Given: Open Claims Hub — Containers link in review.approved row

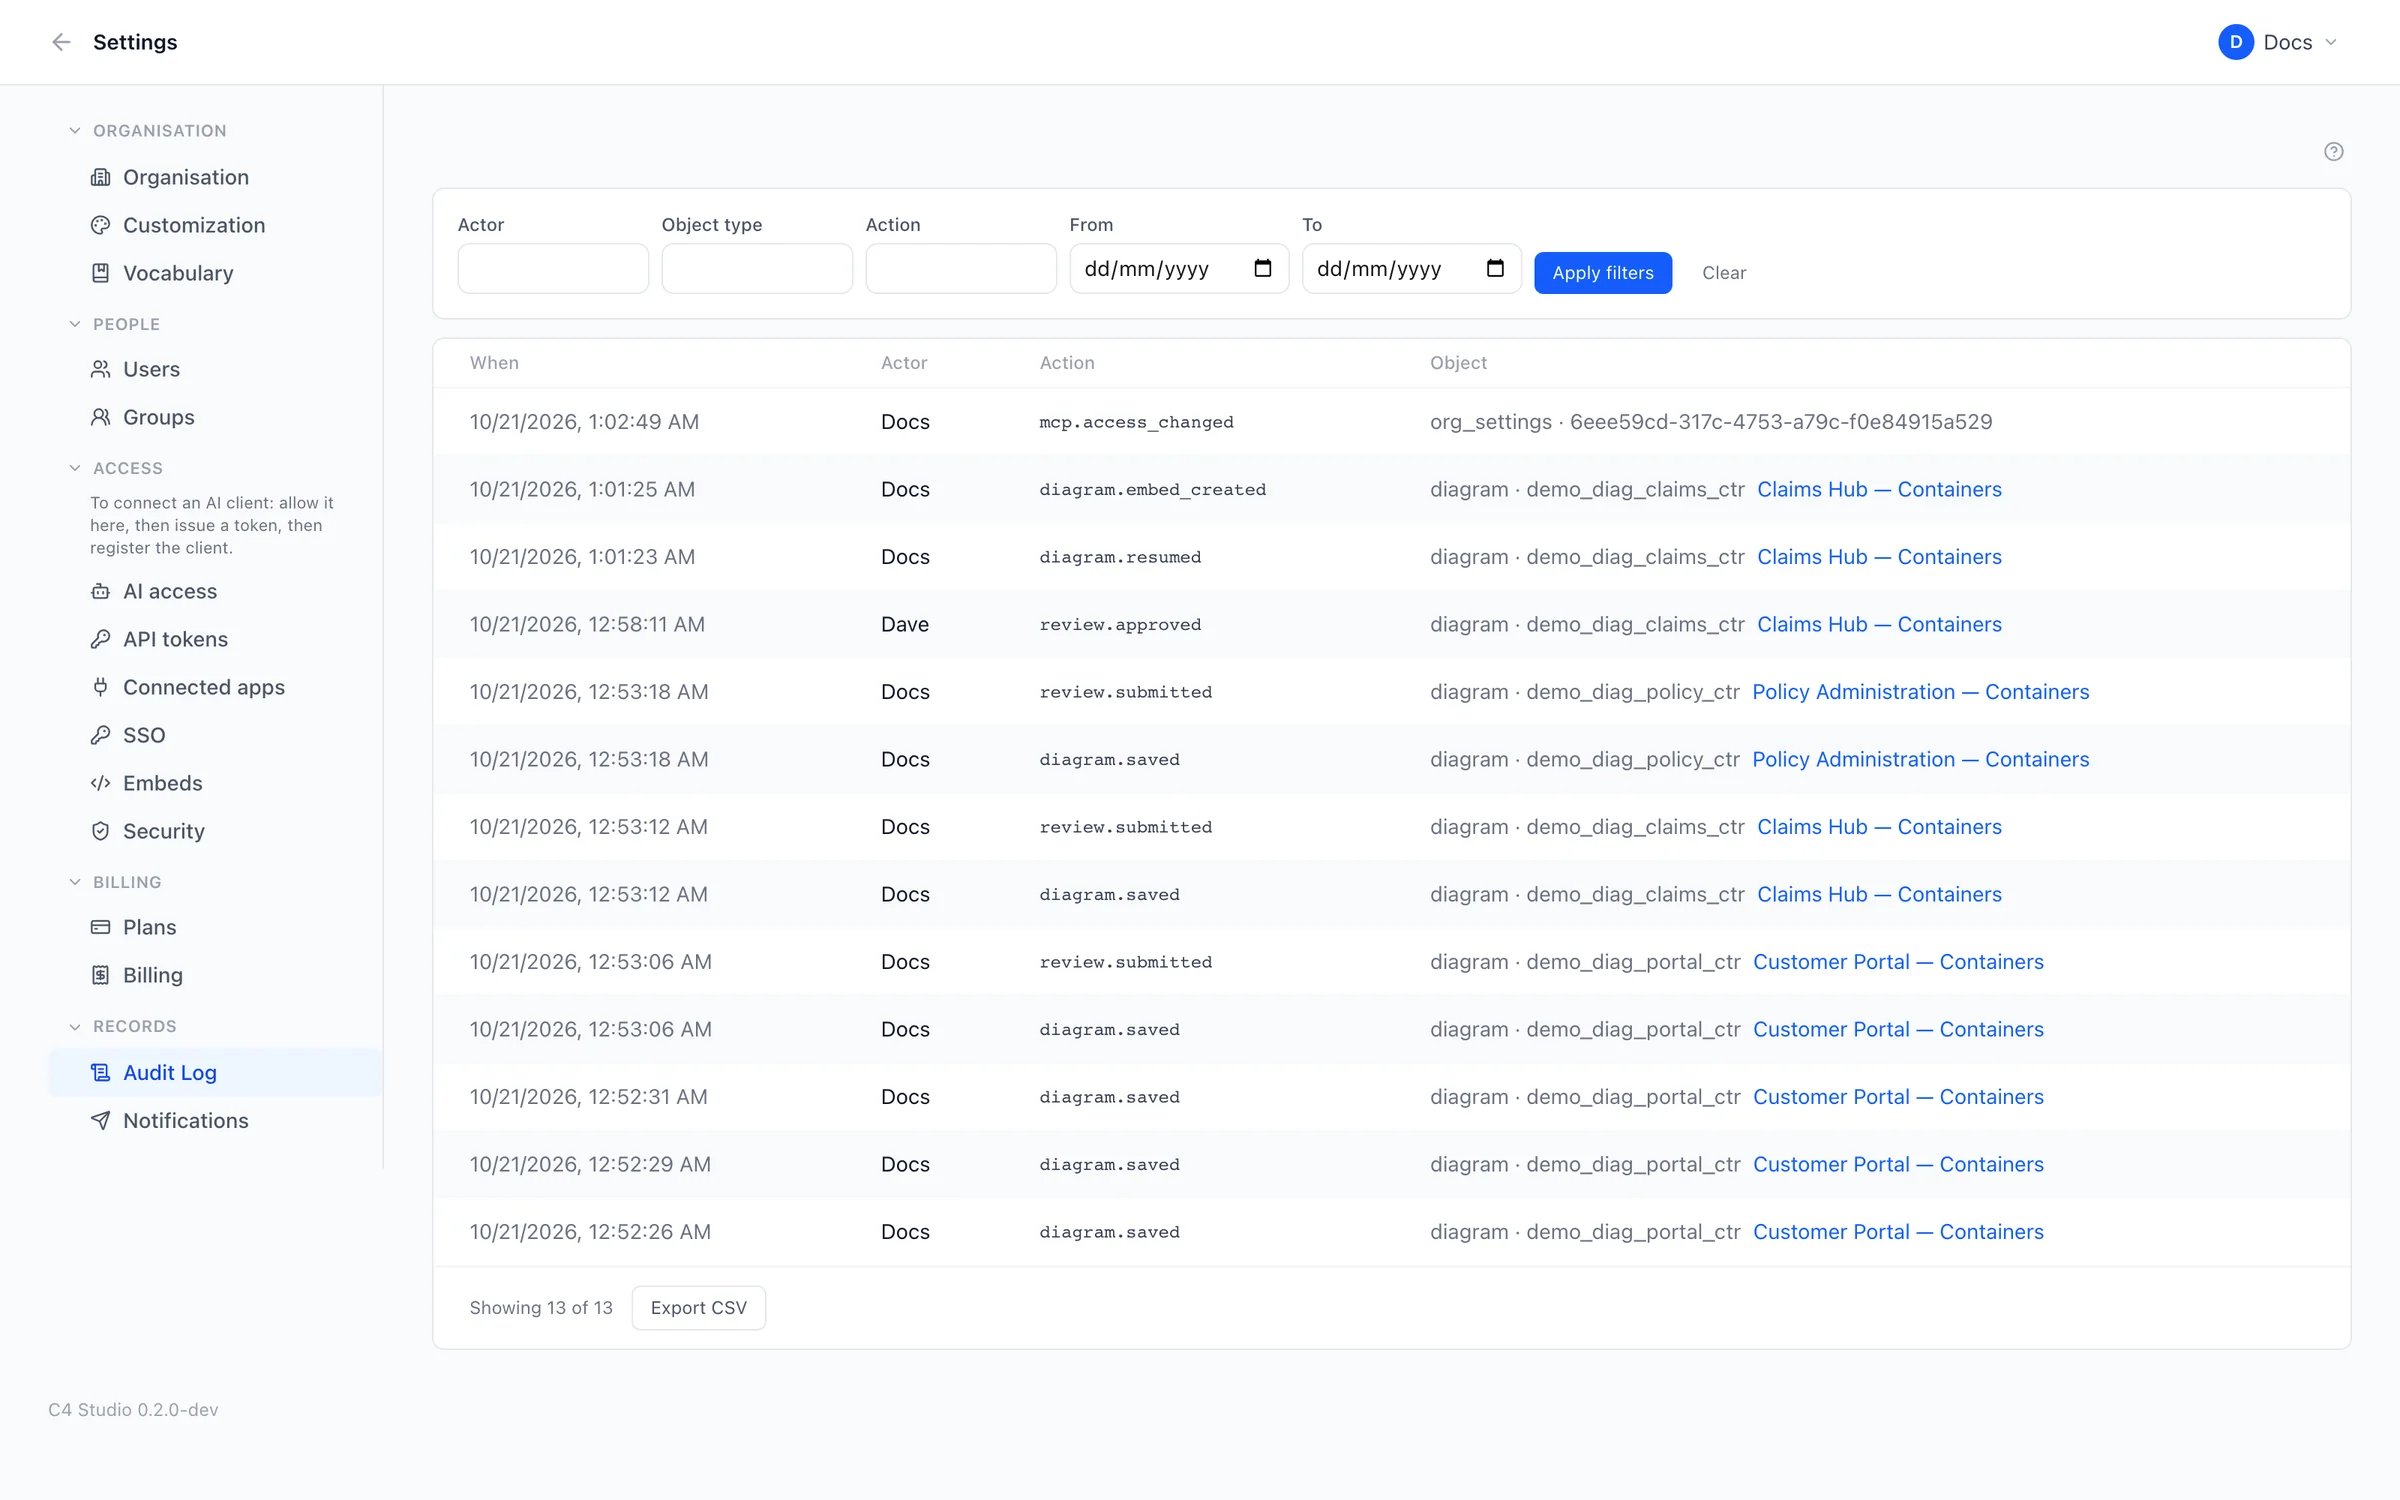Looking at the screenshot, I should [1879, 624].
